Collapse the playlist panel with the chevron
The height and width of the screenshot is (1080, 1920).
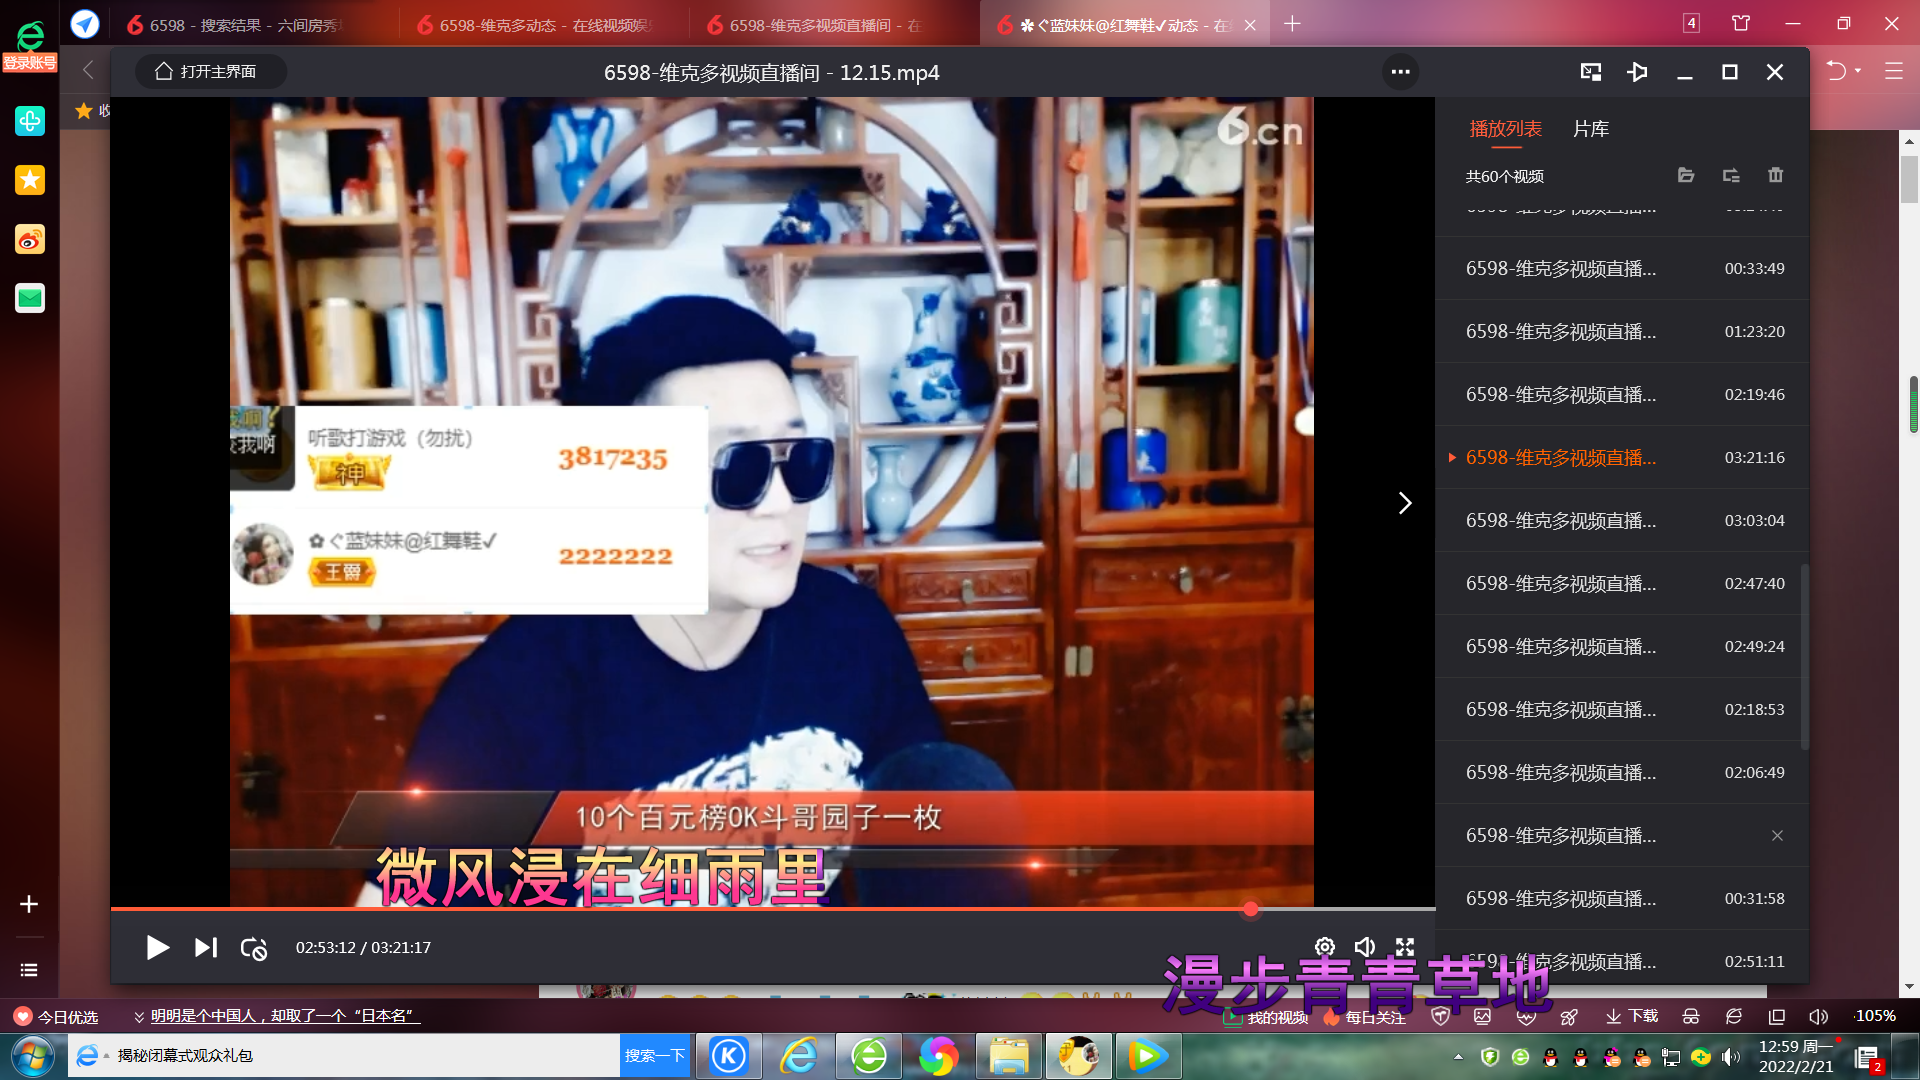1405,503
